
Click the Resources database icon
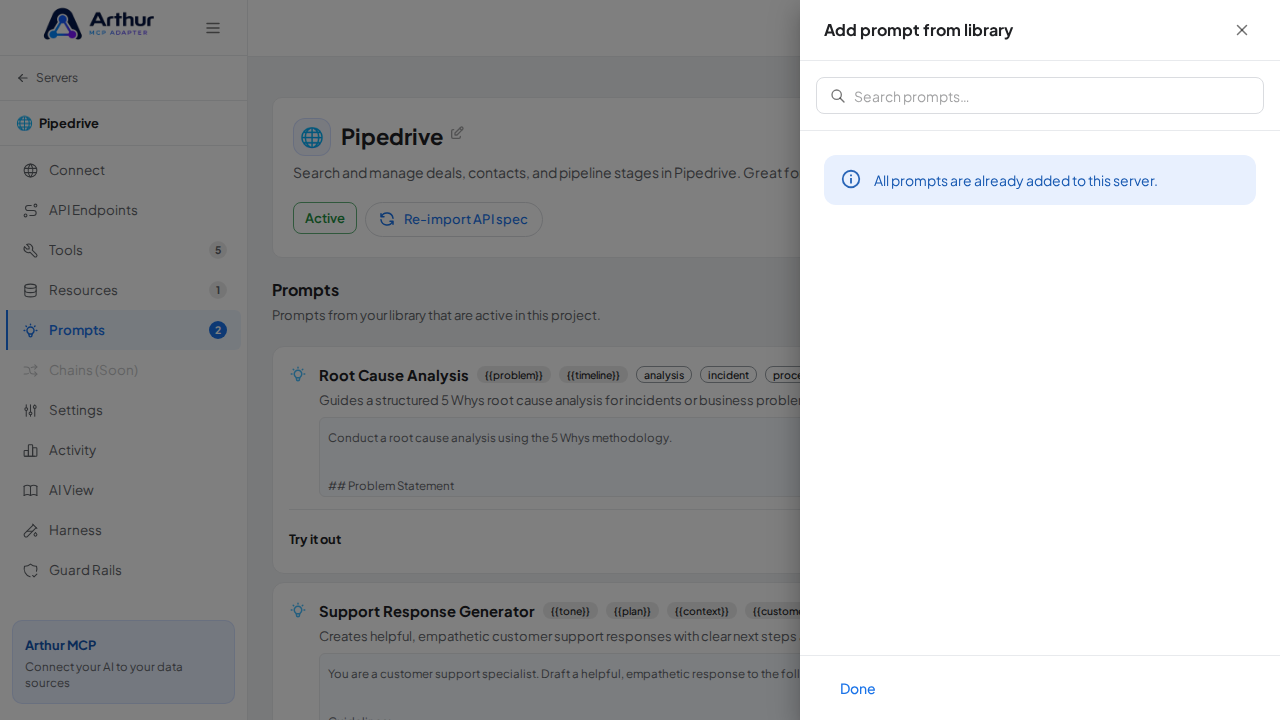[31, 290]
